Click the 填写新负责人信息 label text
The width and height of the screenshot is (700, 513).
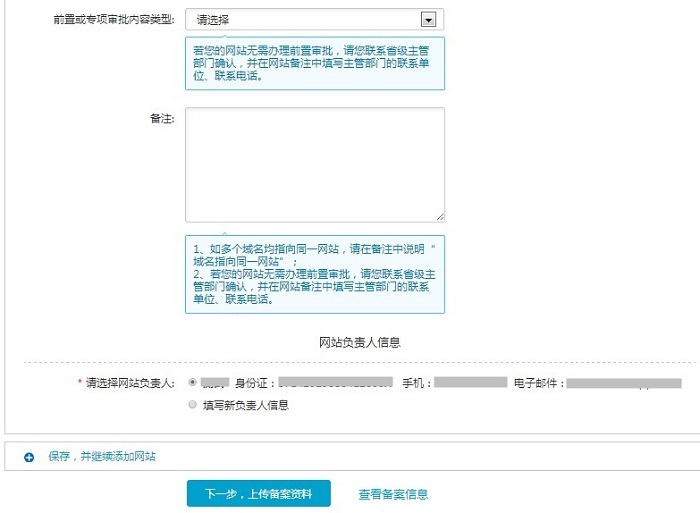245,406
